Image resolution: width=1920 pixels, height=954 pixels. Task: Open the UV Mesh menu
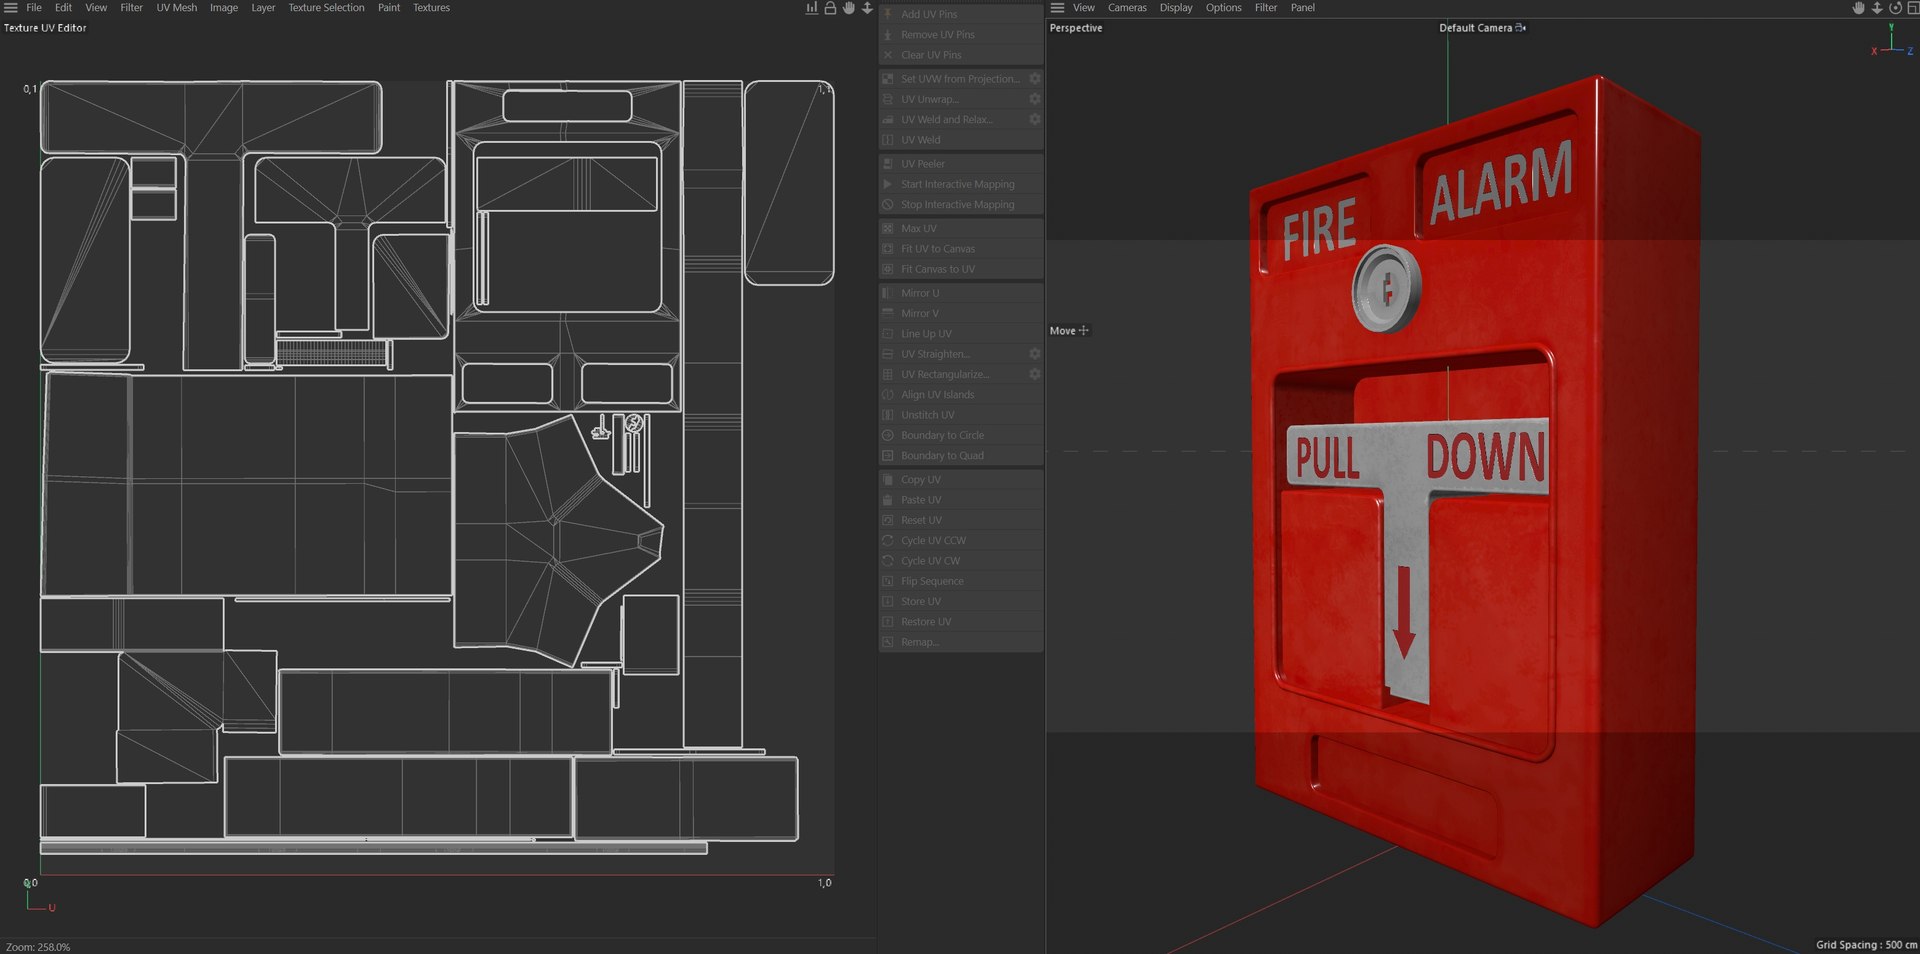(176, 8)
